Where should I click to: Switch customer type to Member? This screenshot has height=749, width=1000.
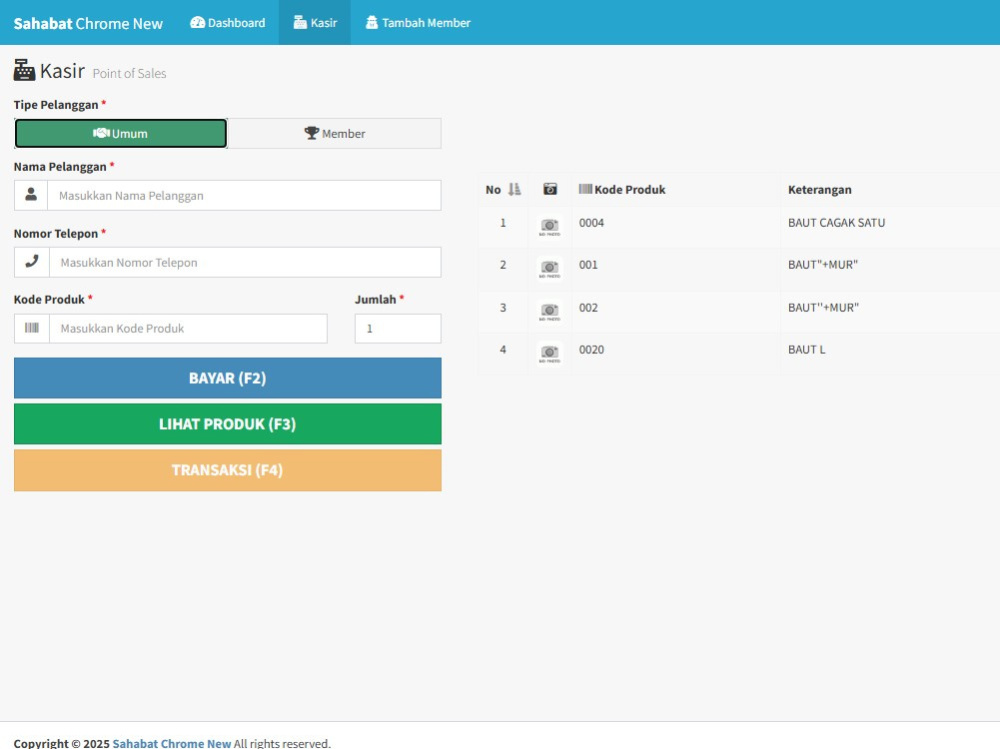tap(334, 133)
